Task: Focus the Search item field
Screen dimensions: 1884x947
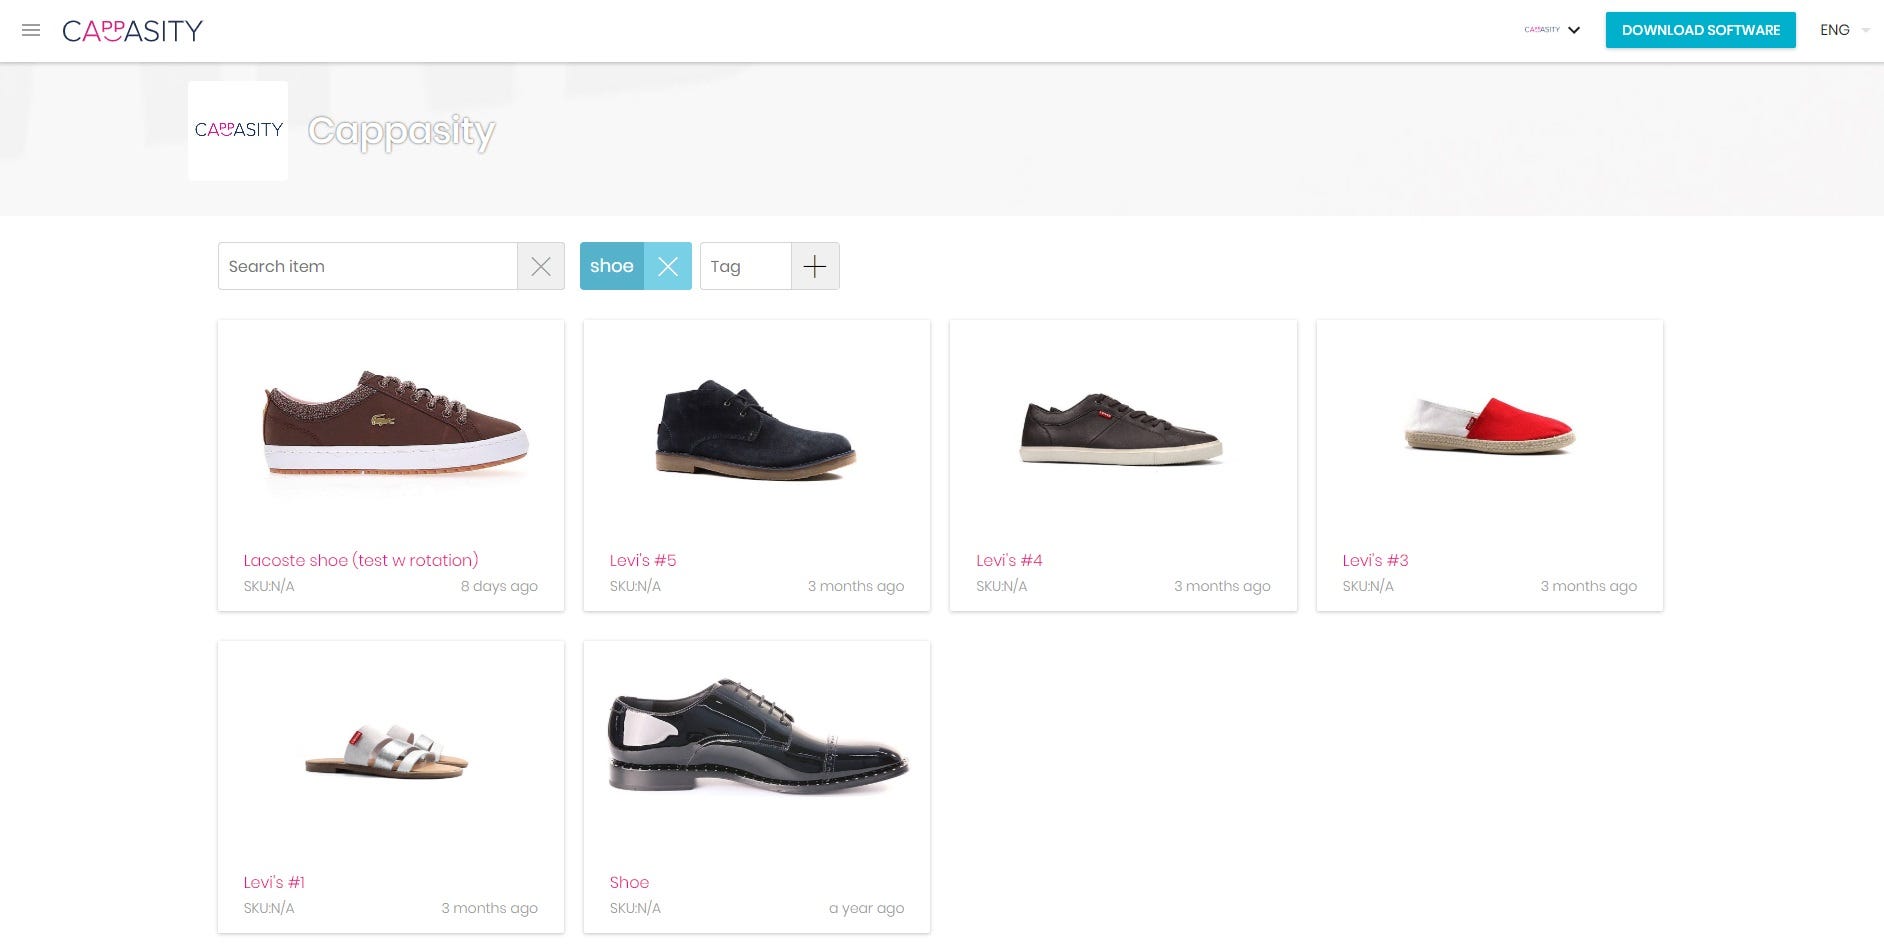Action: (368, 266)
